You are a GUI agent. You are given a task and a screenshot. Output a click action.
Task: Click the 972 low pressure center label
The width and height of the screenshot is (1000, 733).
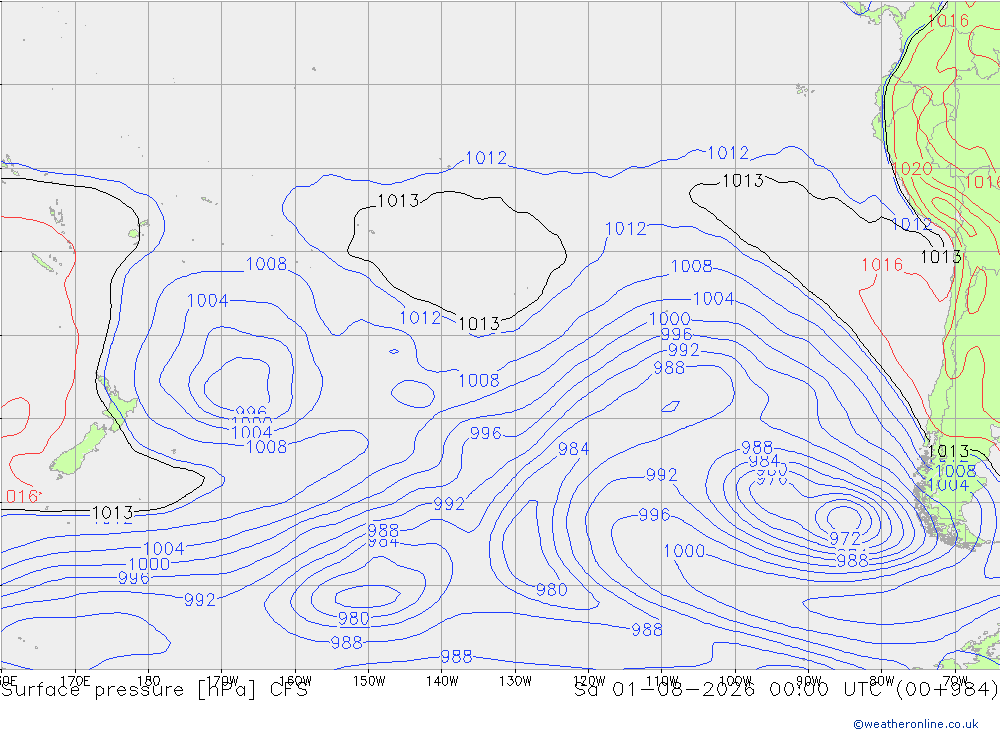[845, 539]
